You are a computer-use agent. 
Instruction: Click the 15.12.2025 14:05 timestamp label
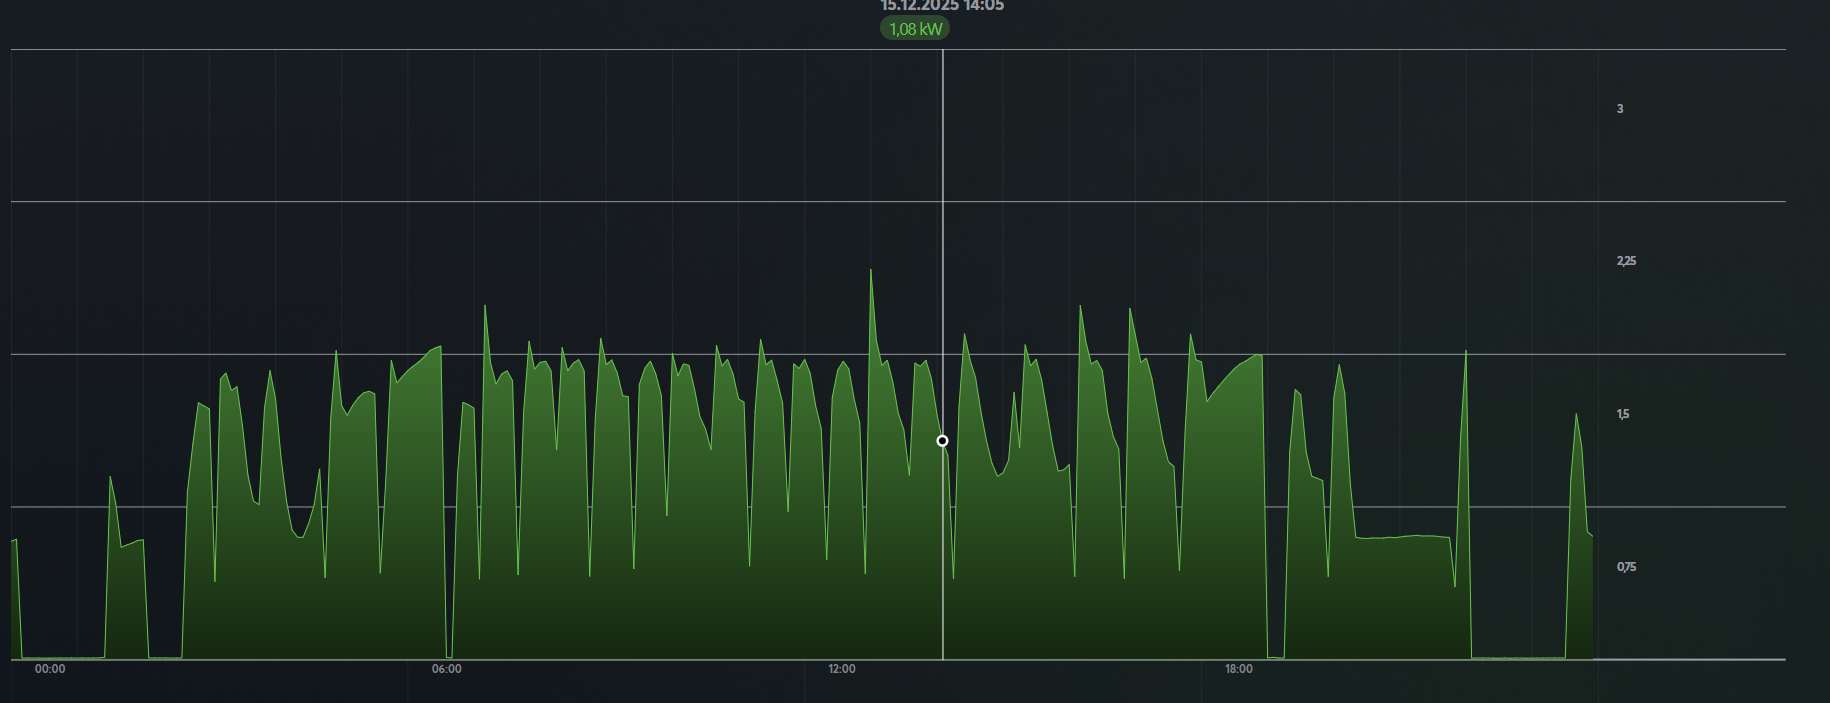pos(942,6)
